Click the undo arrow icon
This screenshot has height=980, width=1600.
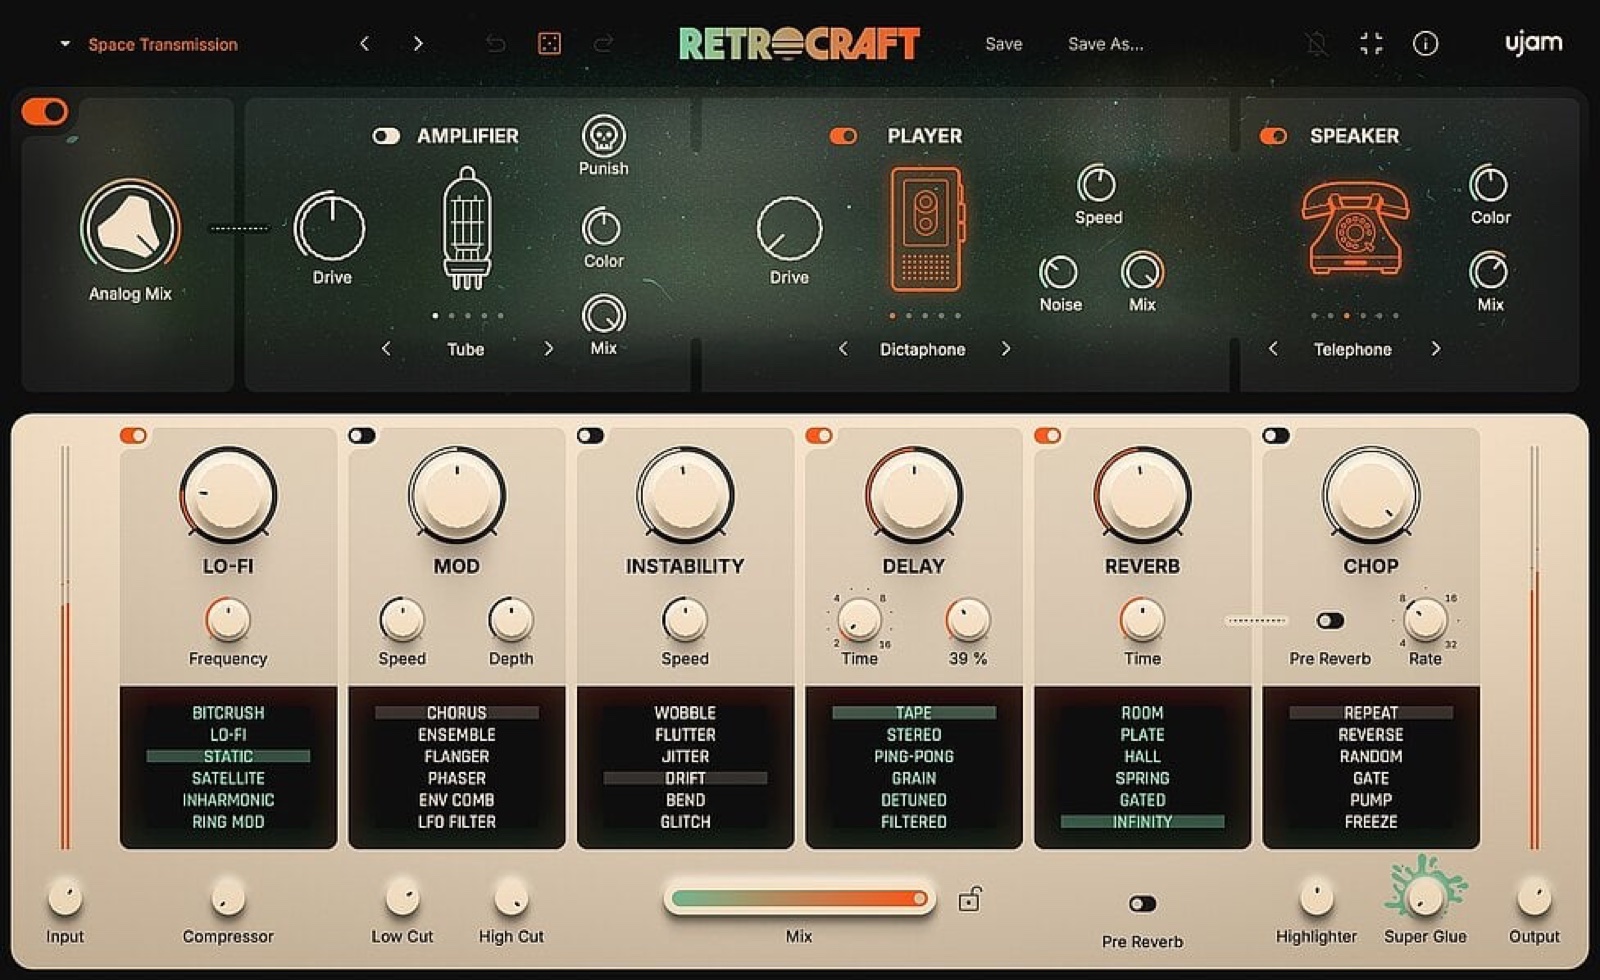pyautogui.click(x=495, y=43)
